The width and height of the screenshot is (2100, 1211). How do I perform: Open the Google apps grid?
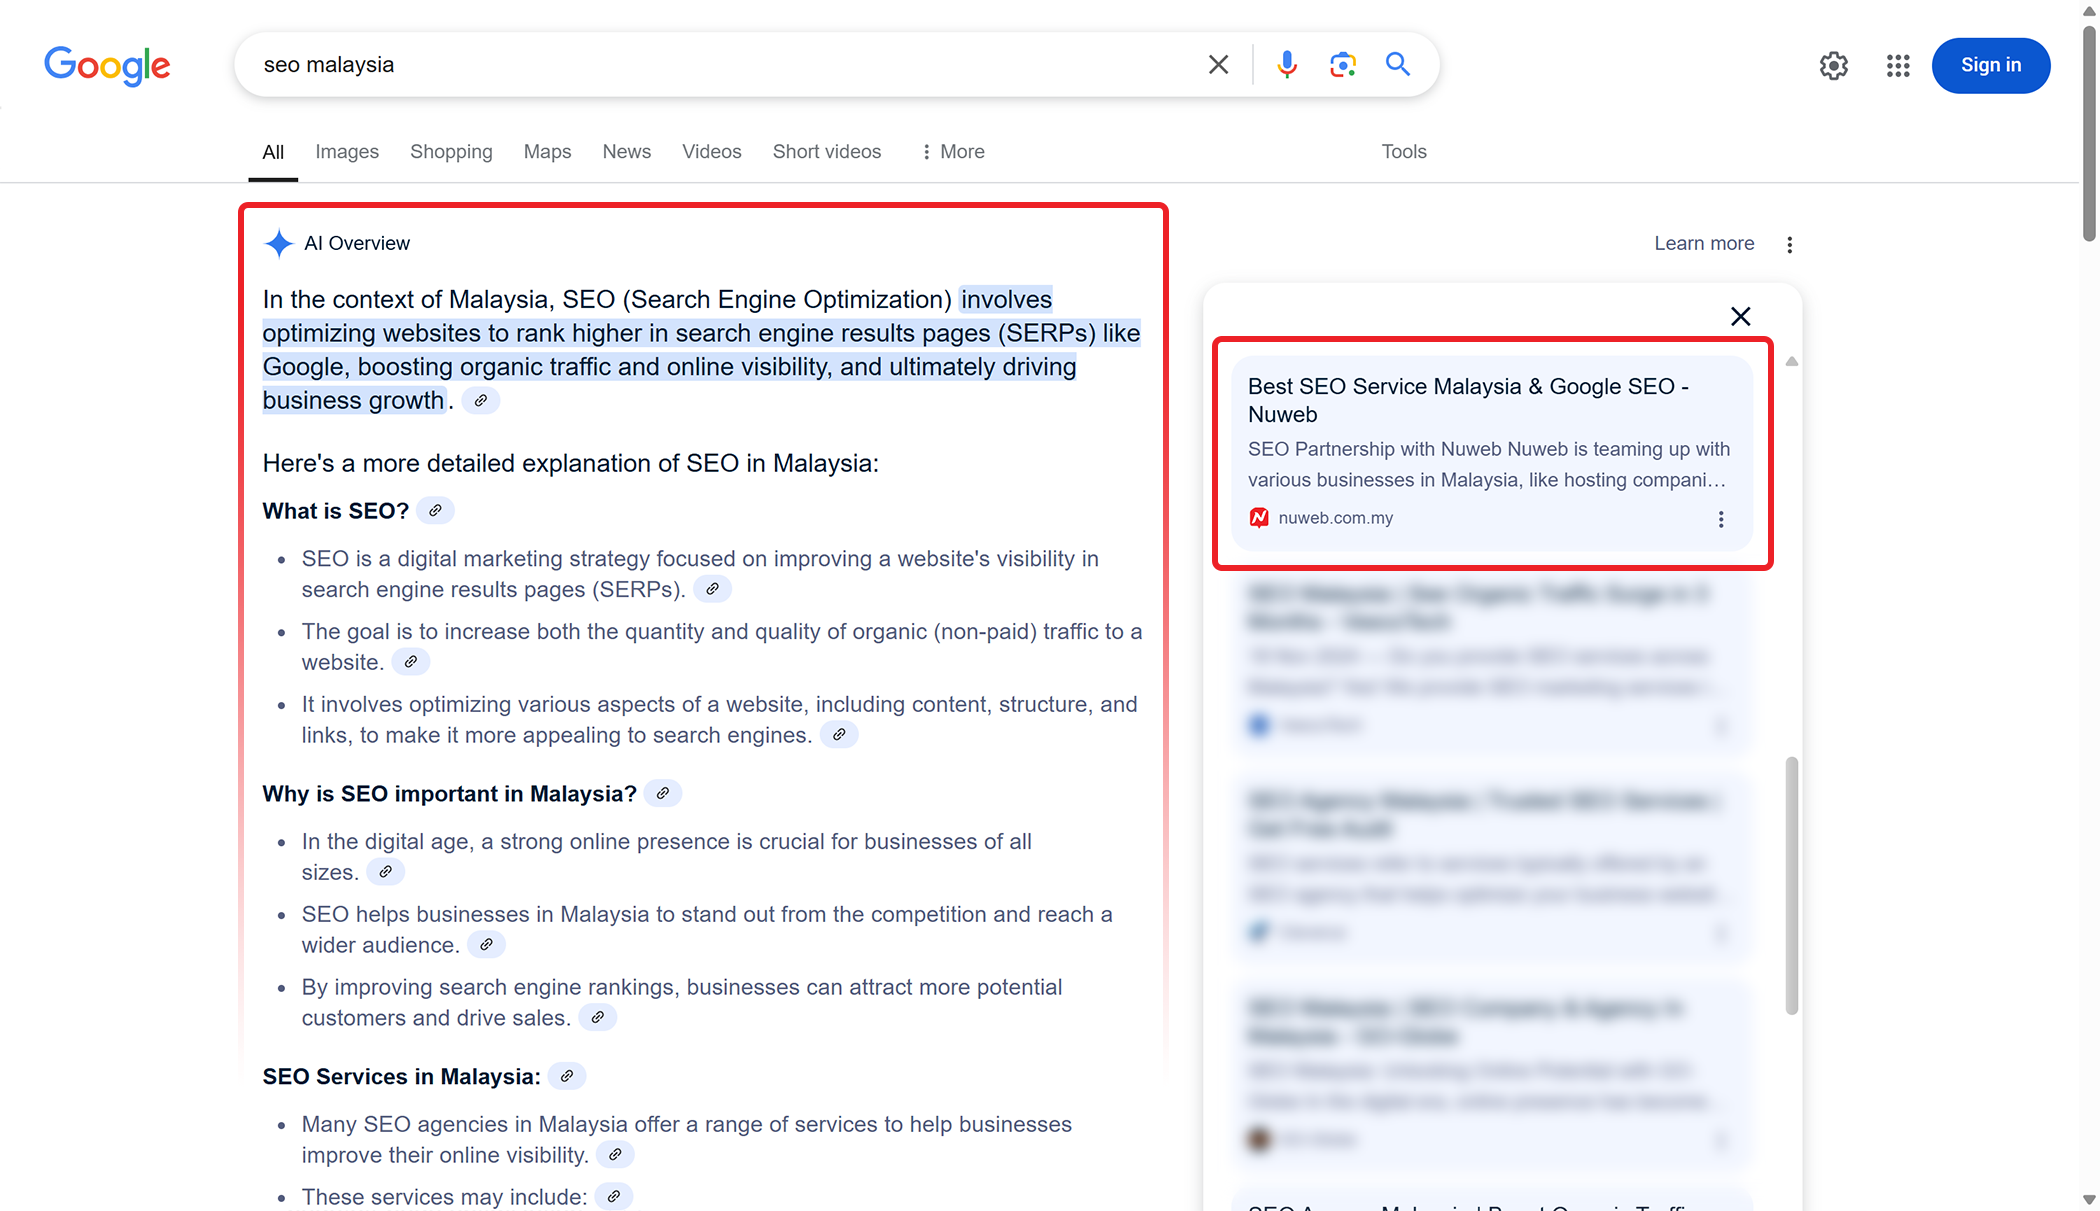tap(1898, 66)
